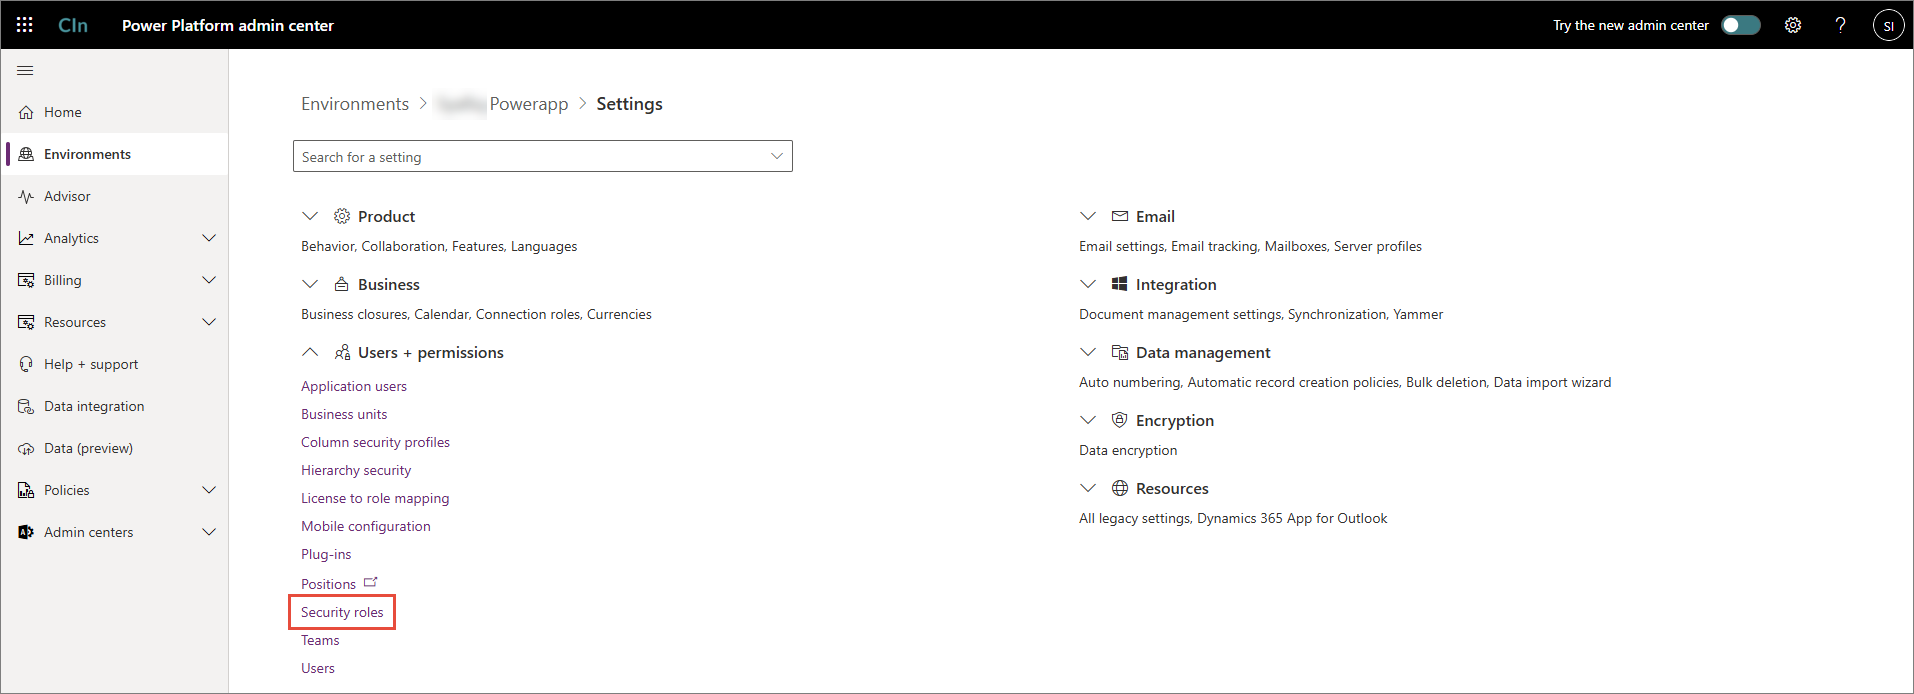
Task: Open the app launcher waffle icon
Action: [25, 25]
